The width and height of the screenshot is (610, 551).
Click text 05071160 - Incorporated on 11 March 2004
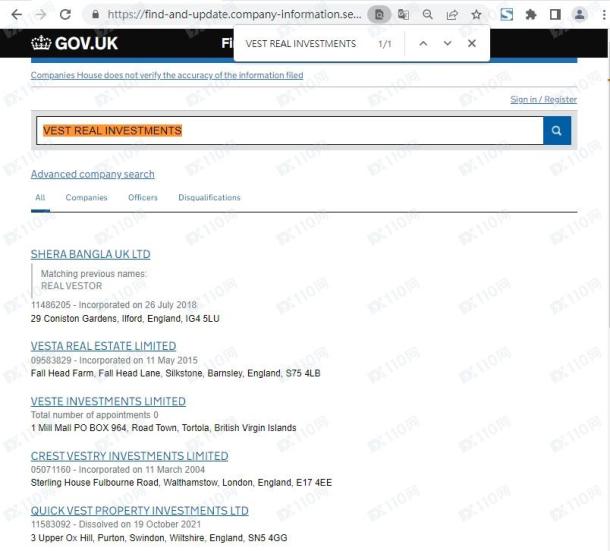click(x=118, y=470)
